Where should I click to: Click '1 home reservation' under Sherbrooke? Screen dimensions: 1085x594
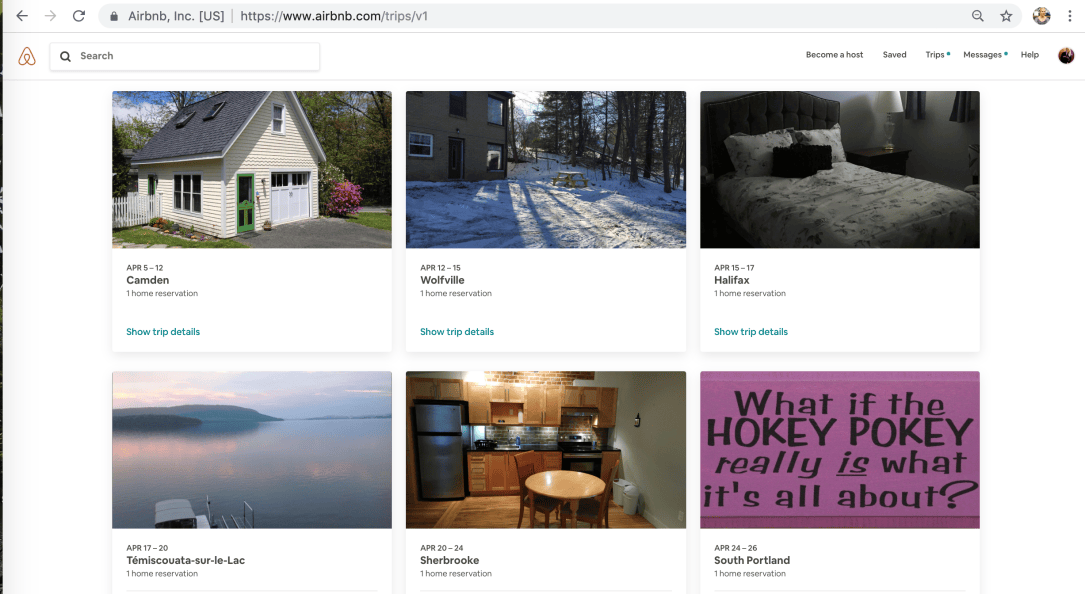(x=456, y=574)
